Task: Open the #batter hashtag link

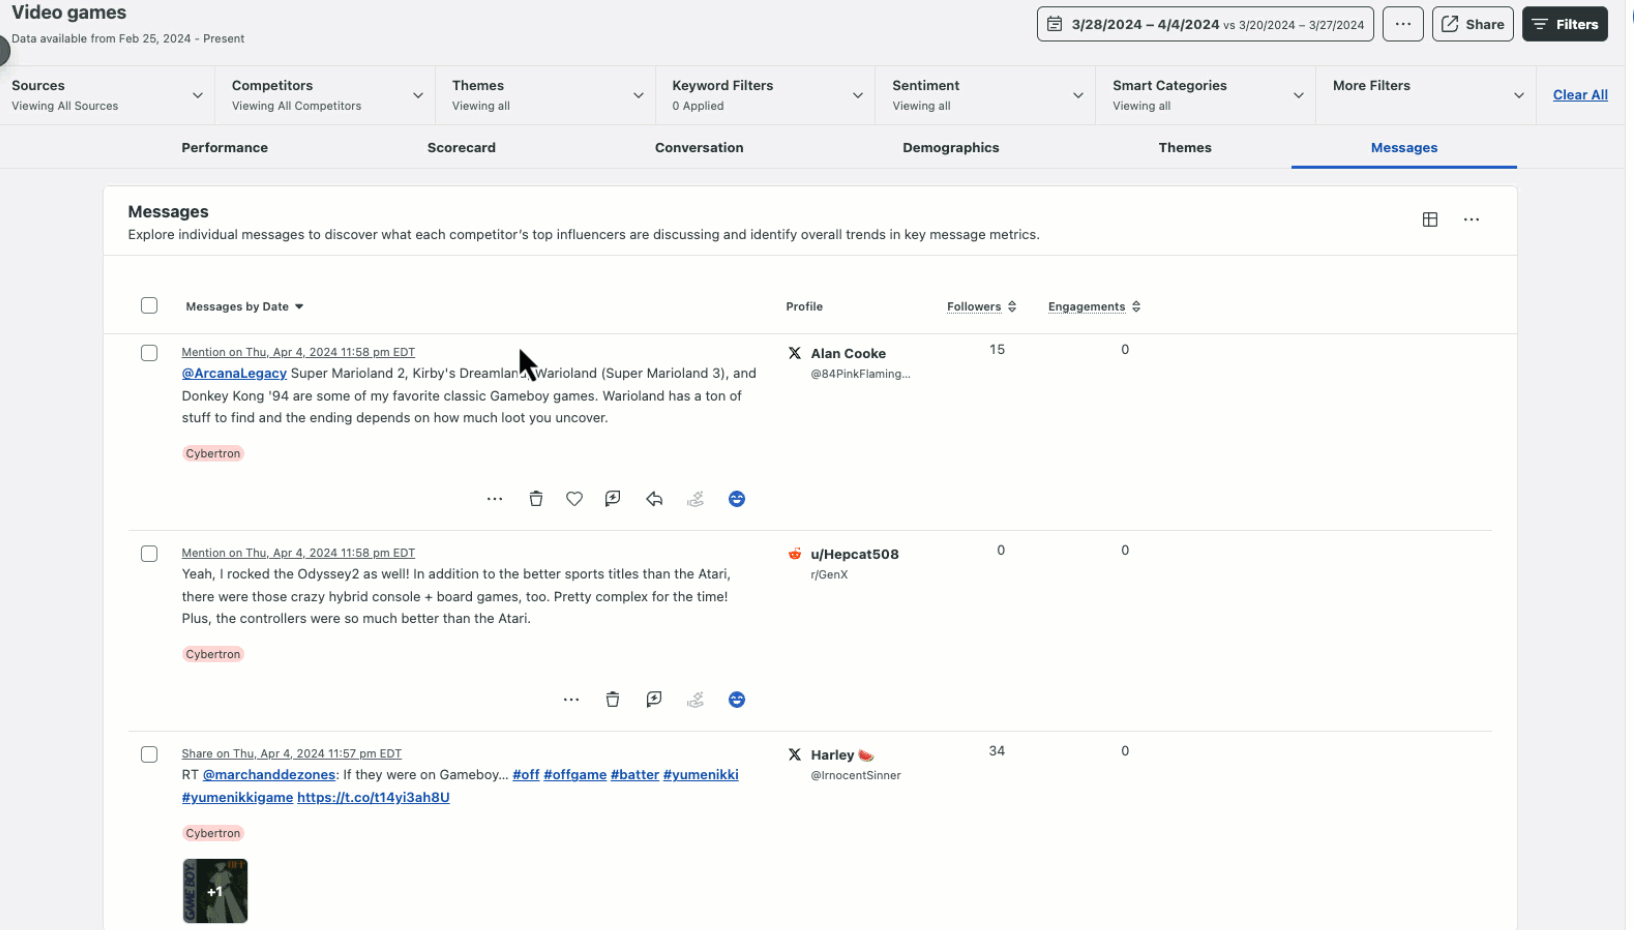Action: (635, 775)
